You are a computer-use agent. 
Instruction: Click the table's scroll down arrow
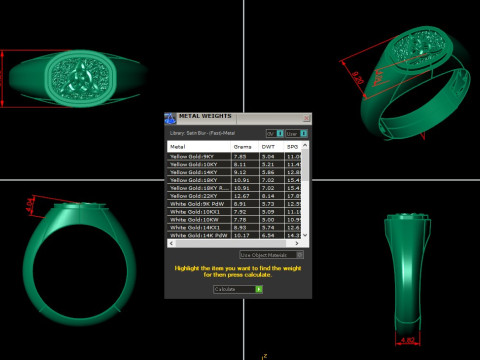(305, 235)
